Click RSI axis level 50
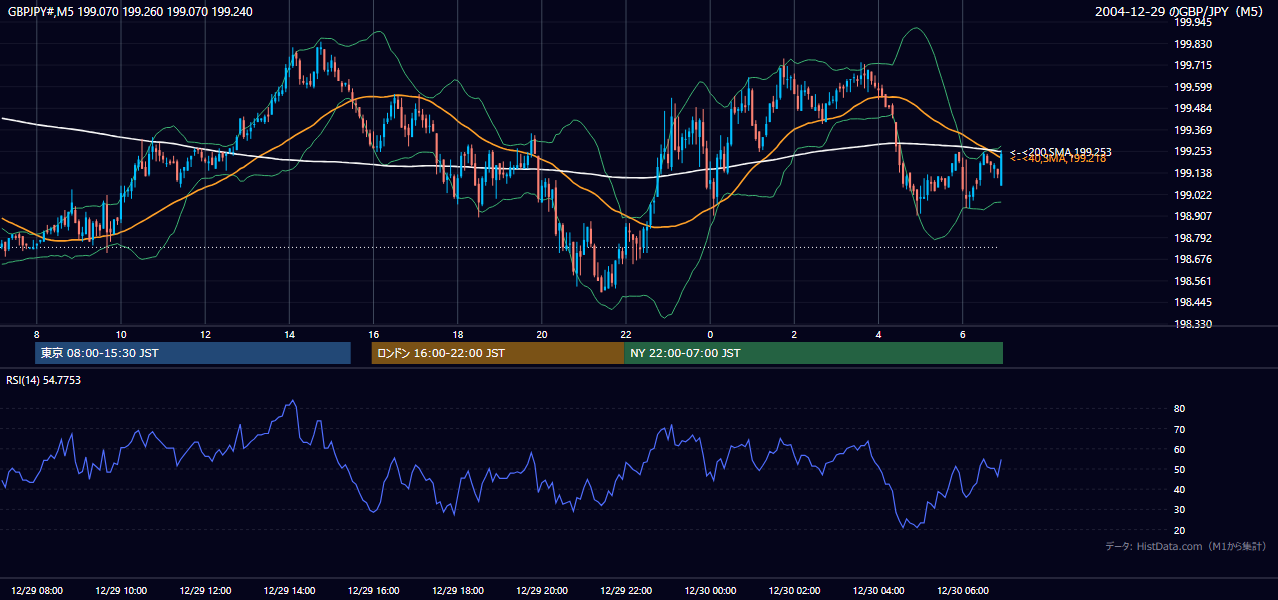This screenshot has height=600, width=1278. click(1180, 469)
